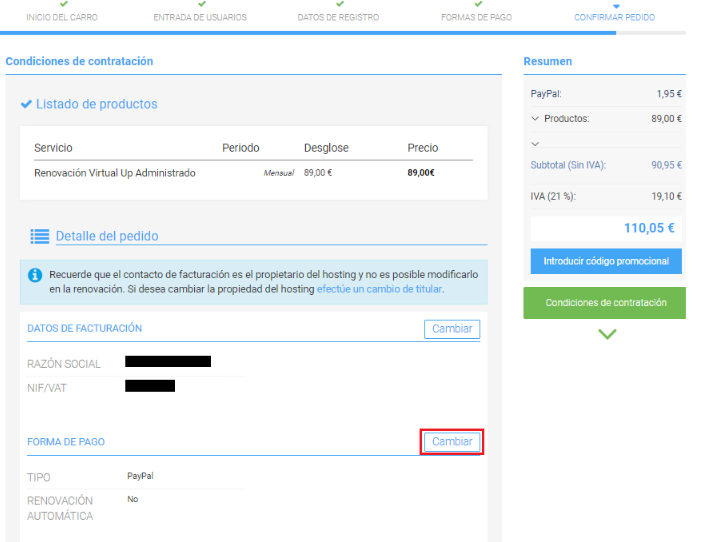Click FORMA DE PAGO heading
Image resolution: width=701 pixels, height=542 pixels.
(66, 442)
